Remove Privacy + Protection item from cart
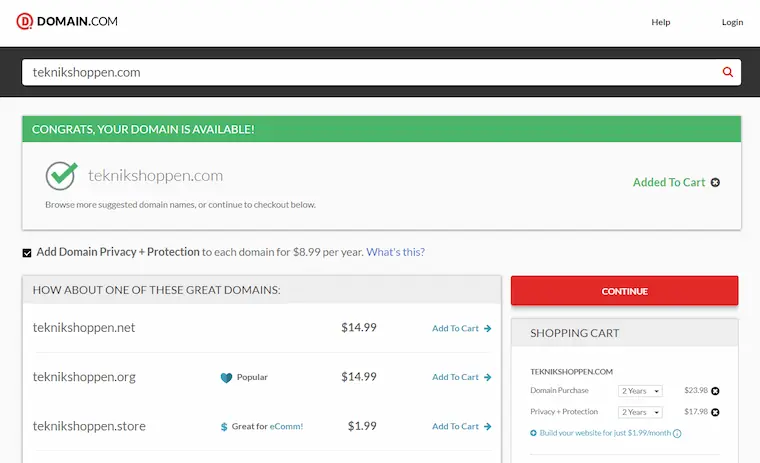The height and width of the screenshot is (463, 760). 715,412
